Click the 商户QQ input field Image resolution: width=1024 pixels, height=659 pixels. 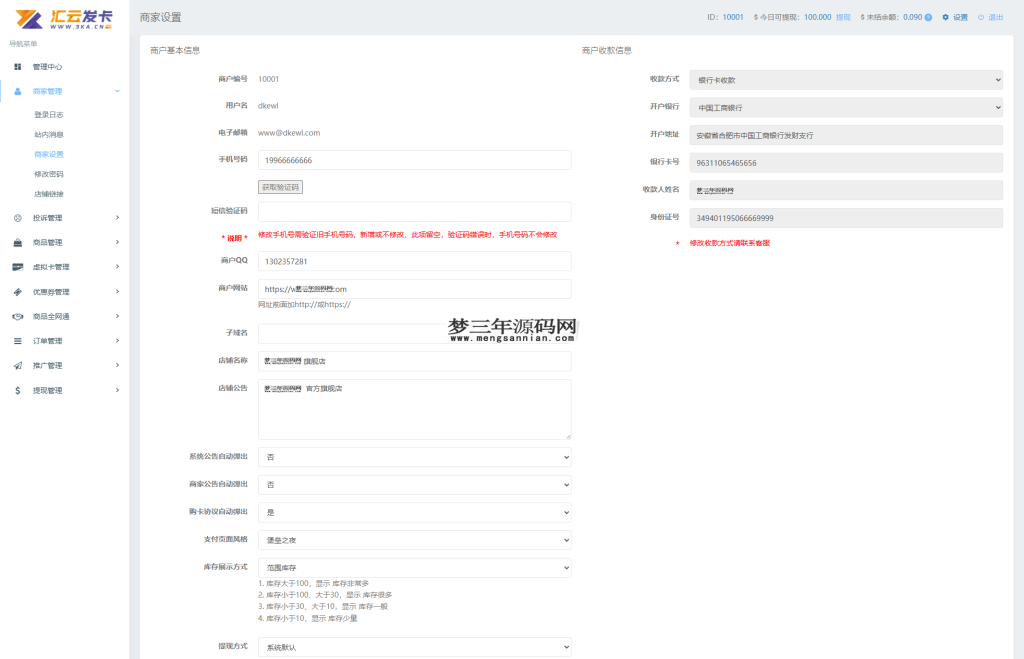coord(414,261)
